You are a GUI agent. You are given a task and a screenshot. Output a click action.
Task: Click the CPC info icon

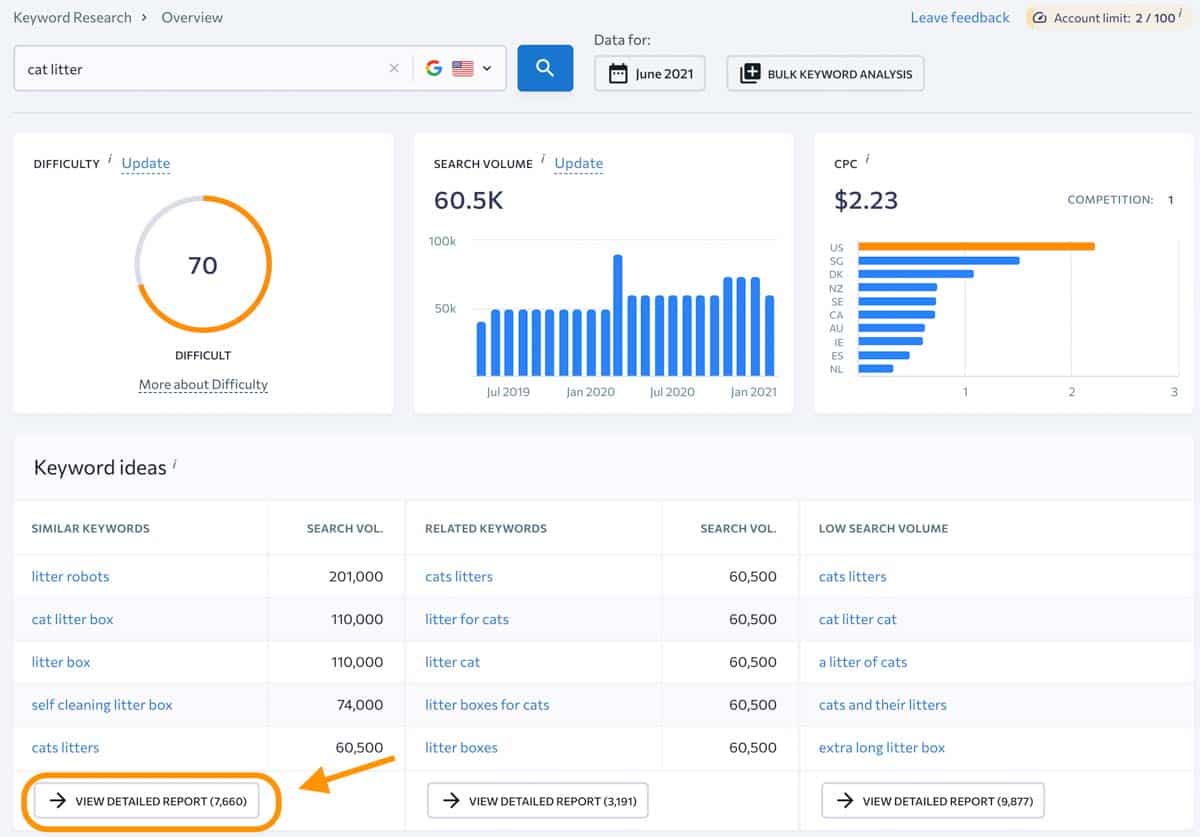coord(867,159)
